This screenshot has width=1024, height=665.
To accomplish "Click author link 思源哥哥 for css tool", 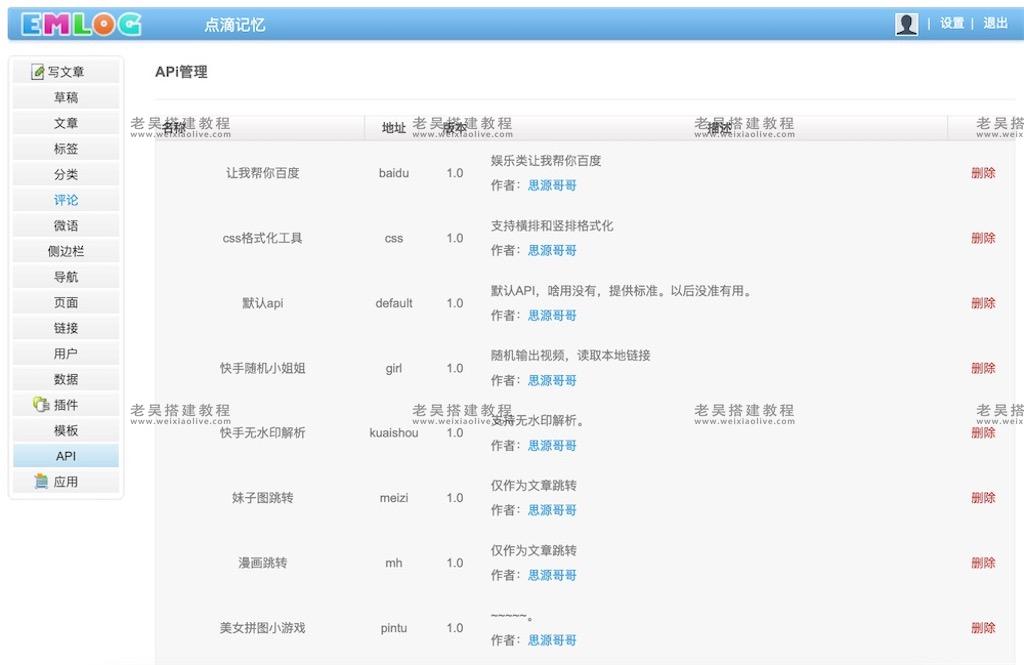I will click(x=553, y=250).
